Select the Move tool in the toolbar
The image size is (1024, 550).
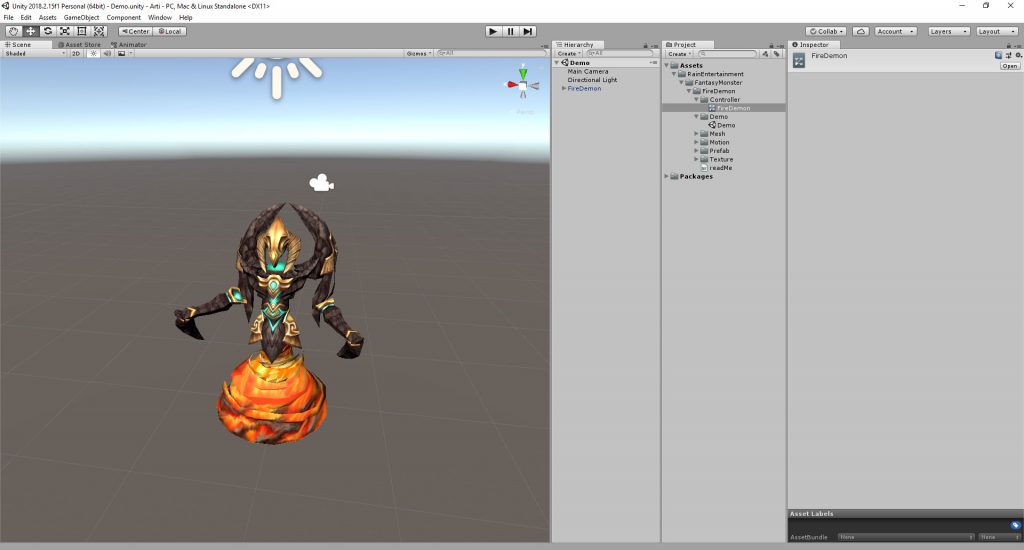pyautogui.click(x=30, y=31)
